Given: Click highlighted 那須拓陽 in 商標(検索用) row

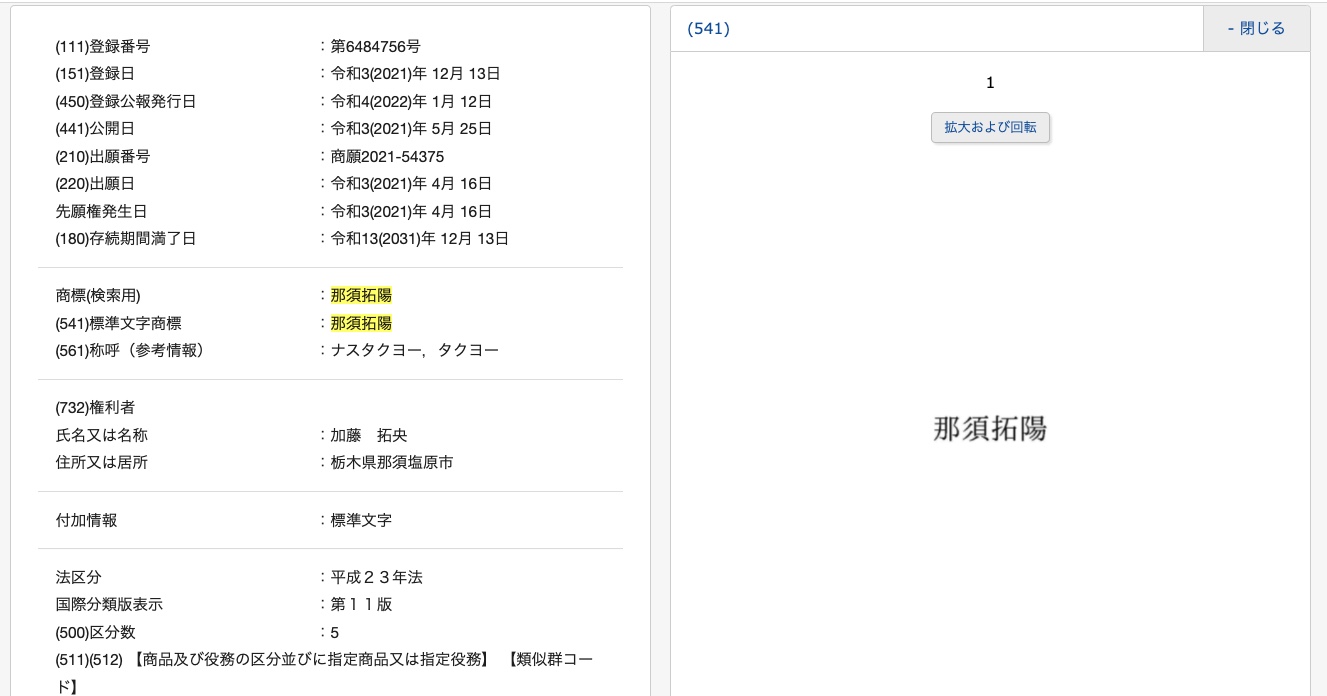Looking at the screenshot, I should (x=361, y=295).
